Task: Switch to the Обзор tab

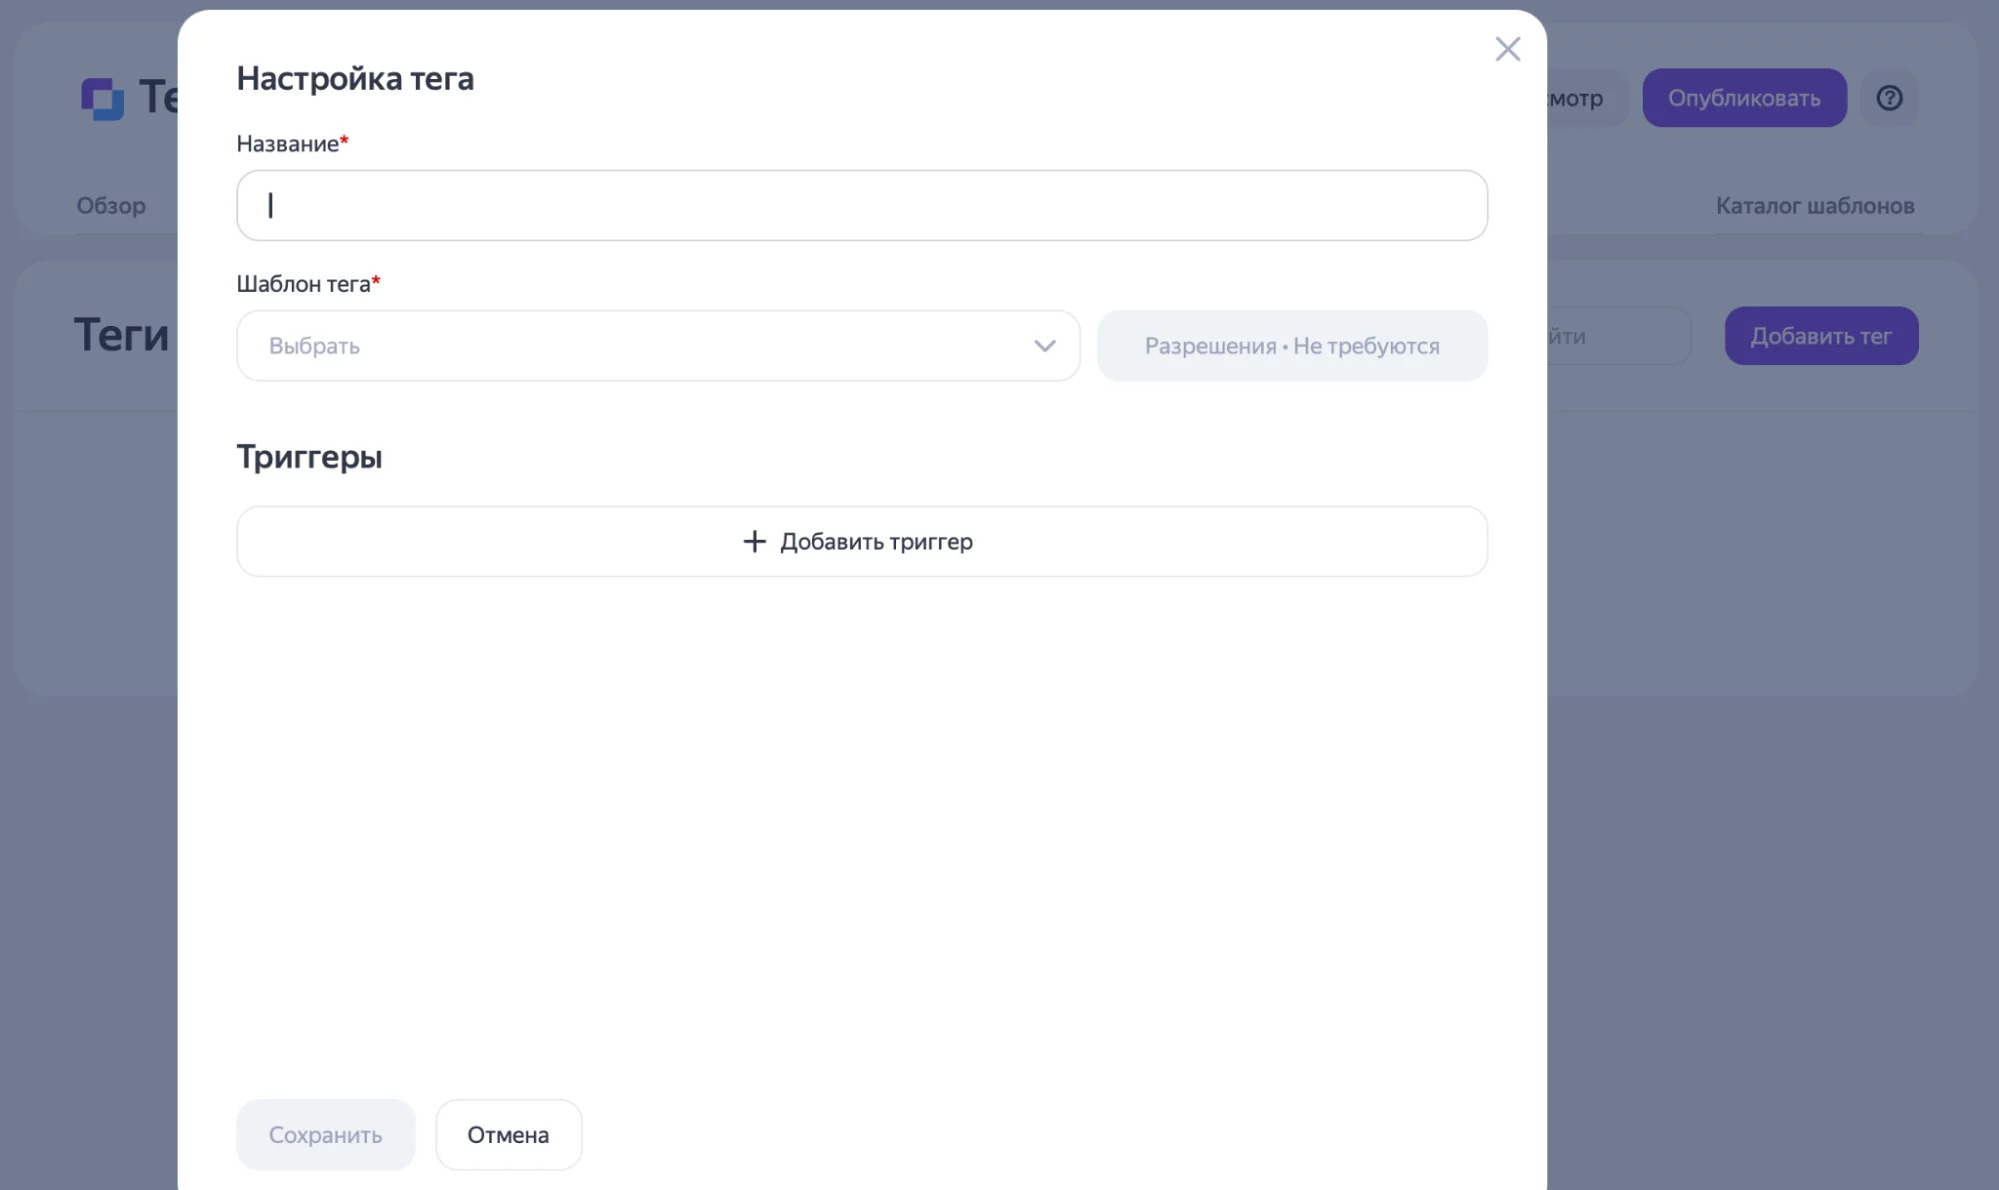Action: 111,205
